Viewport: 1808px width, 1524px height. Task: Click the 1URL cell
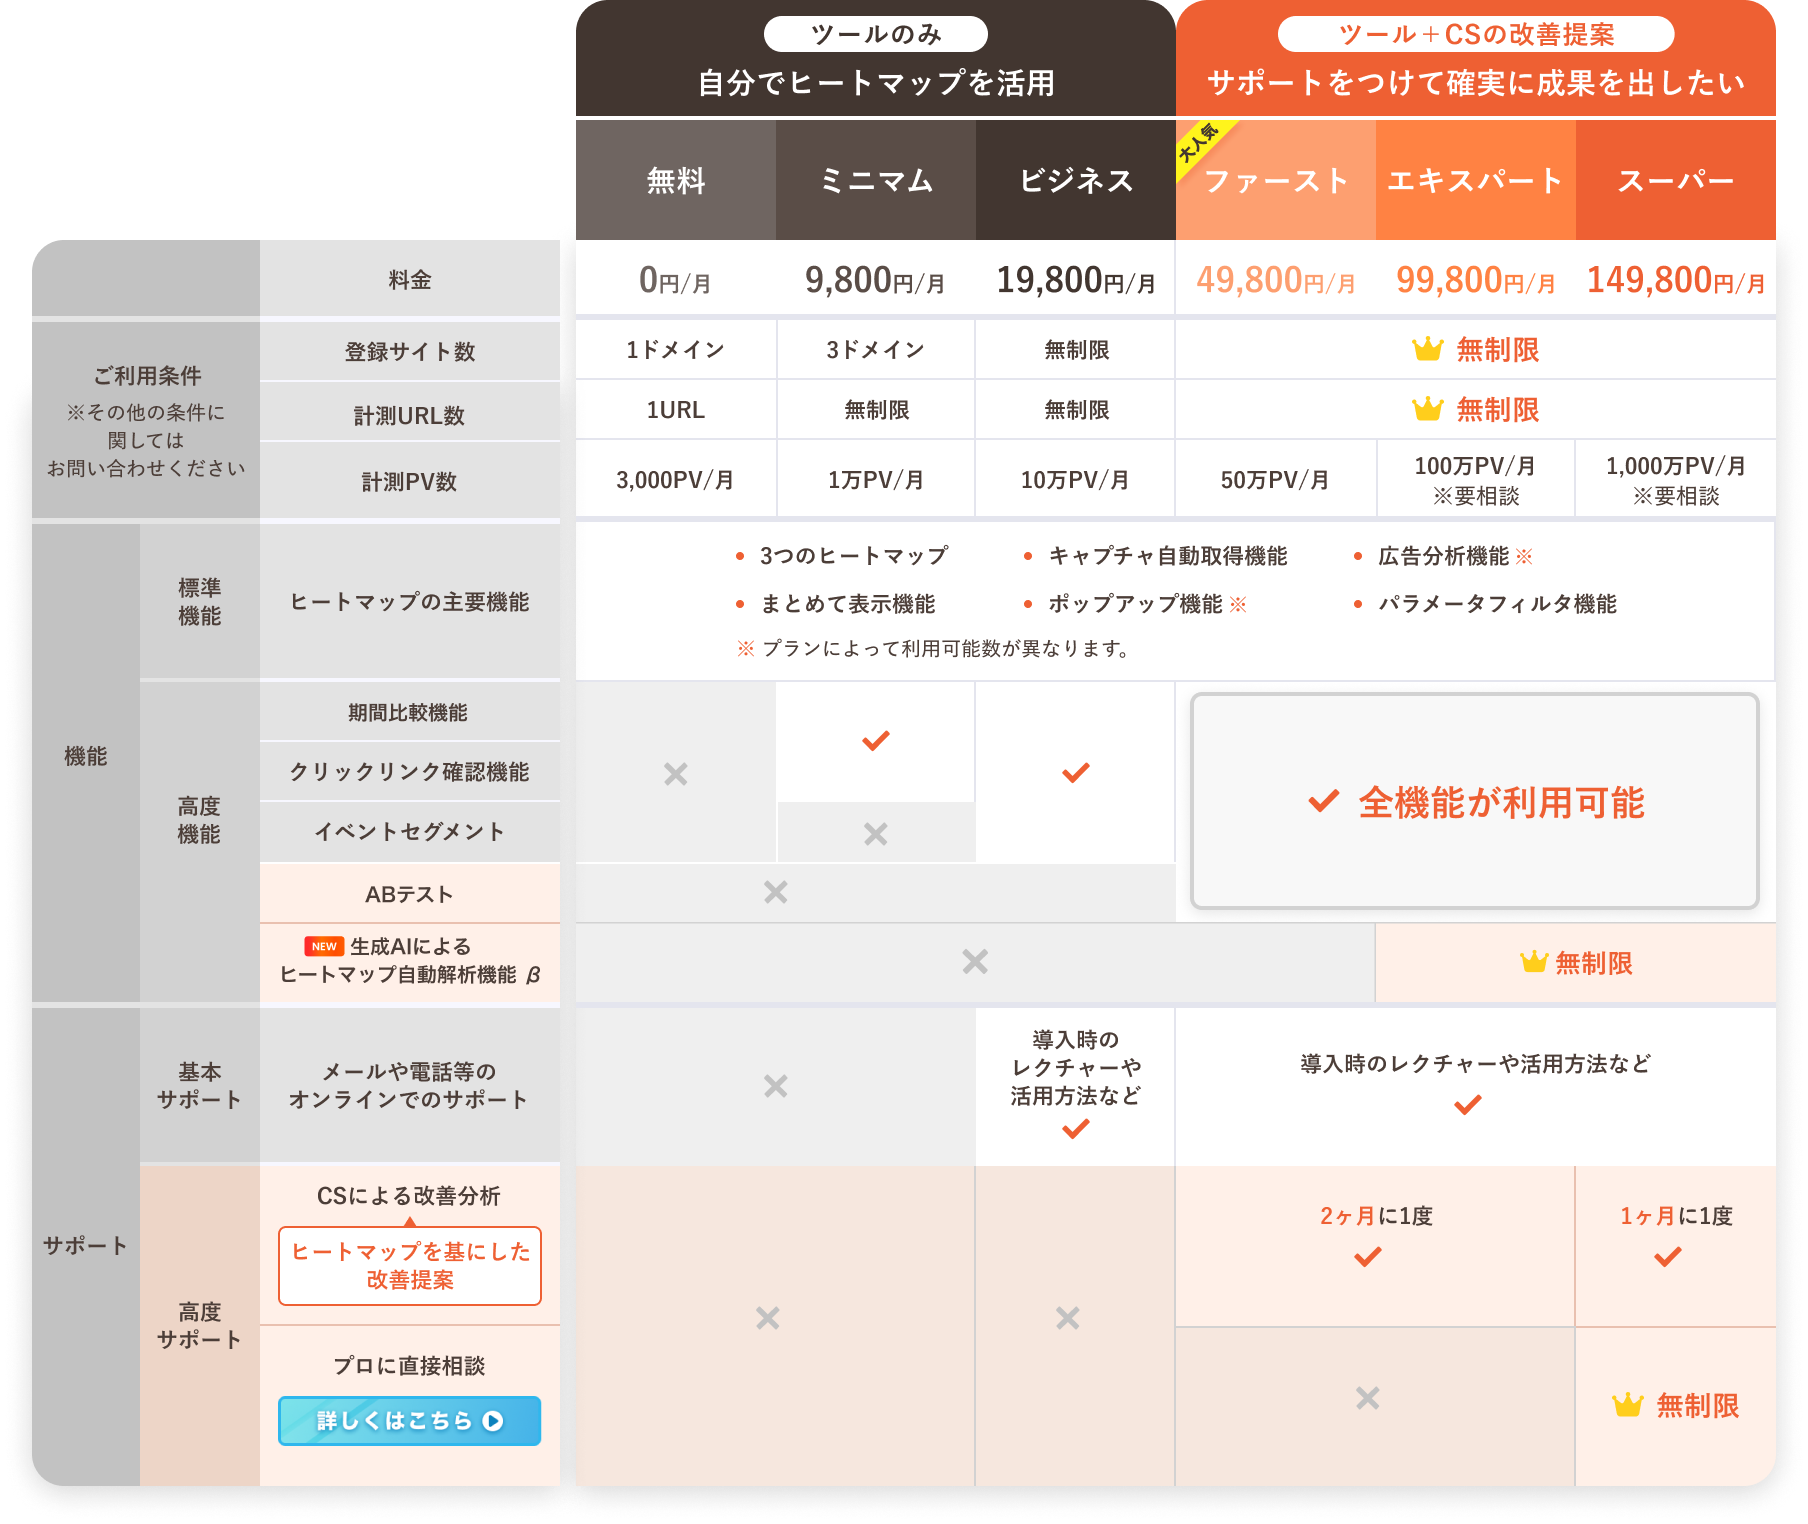click(676, 410)
